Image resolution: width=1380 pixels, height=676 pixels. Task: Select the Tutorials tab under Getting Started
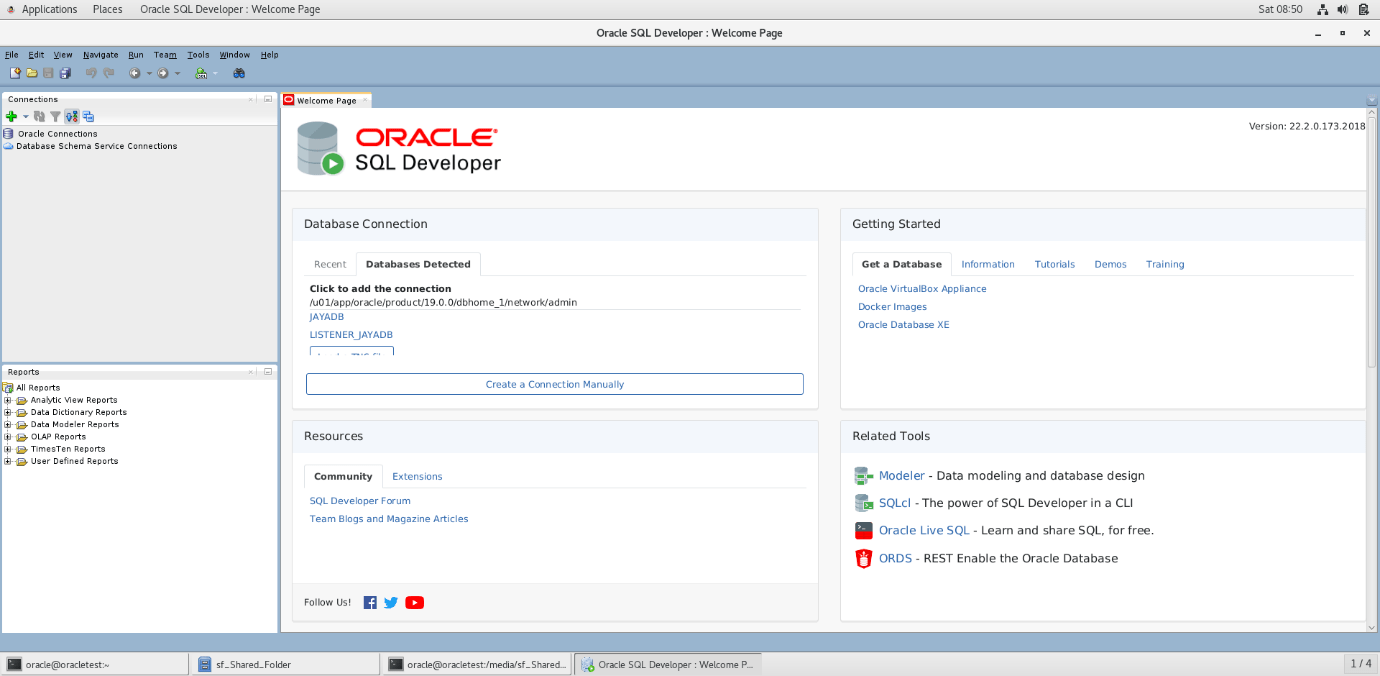pos(1054,264)
